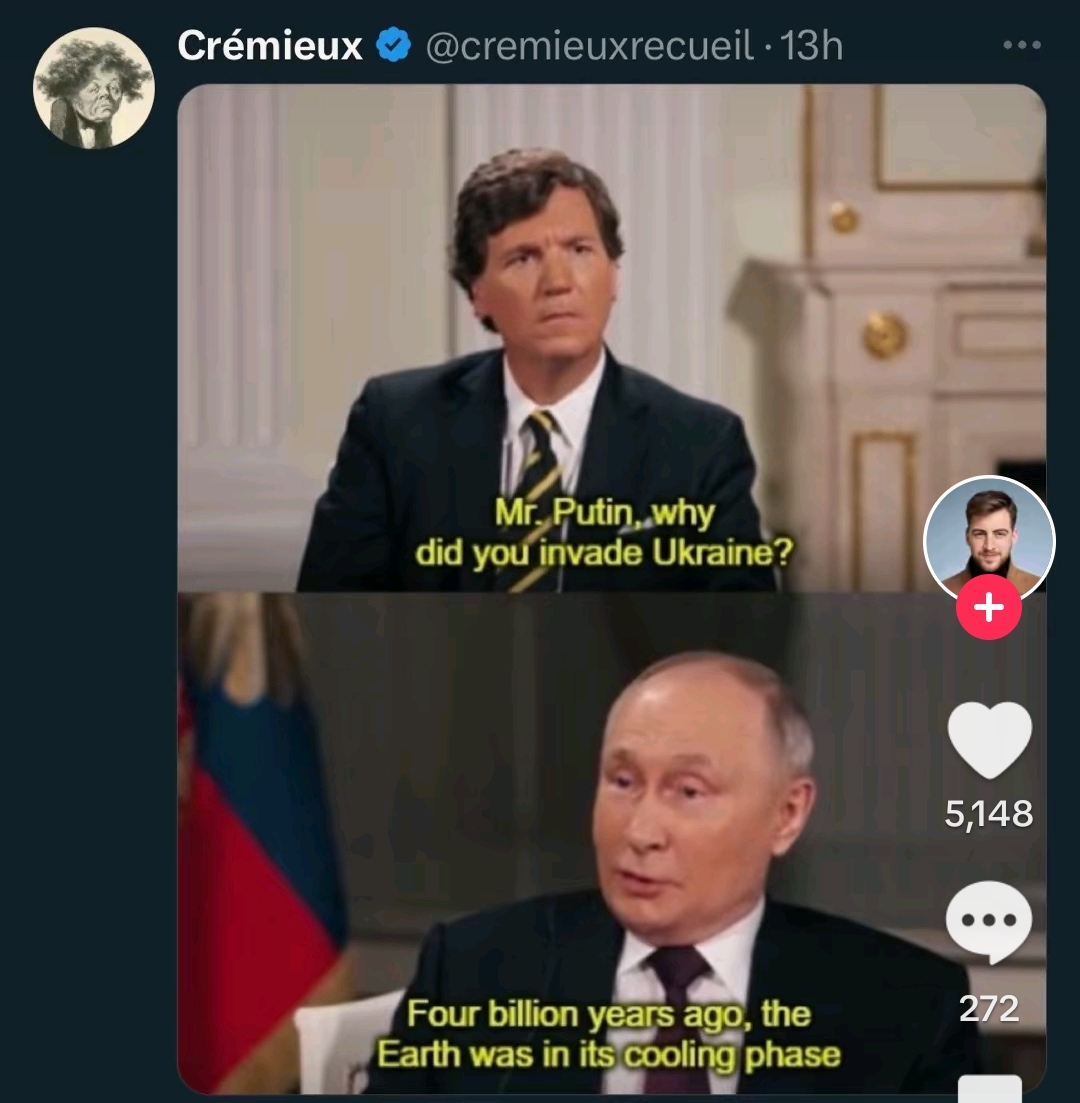Open Crémieux's profile avatar

point(94,88)
